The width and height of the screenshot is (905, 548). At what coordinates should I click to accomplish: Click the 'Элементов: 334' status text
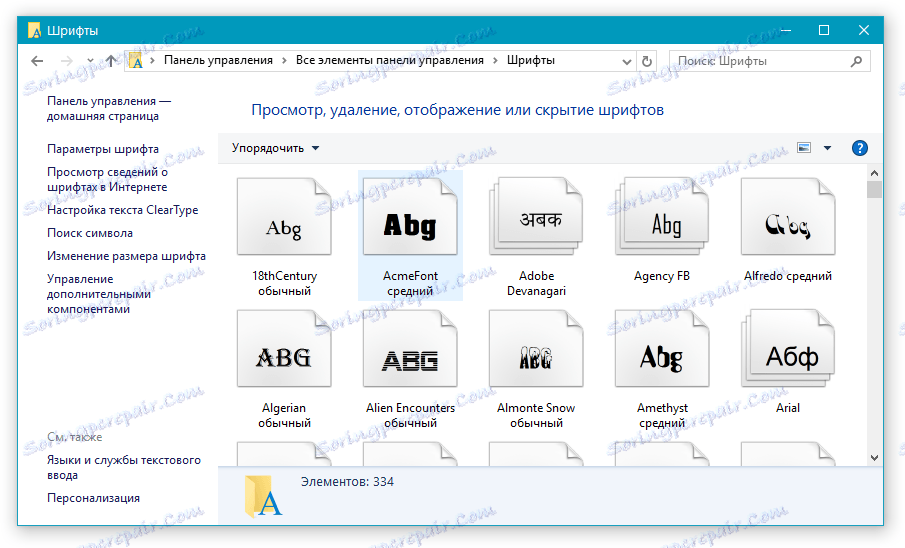click(x=347, y=482)
